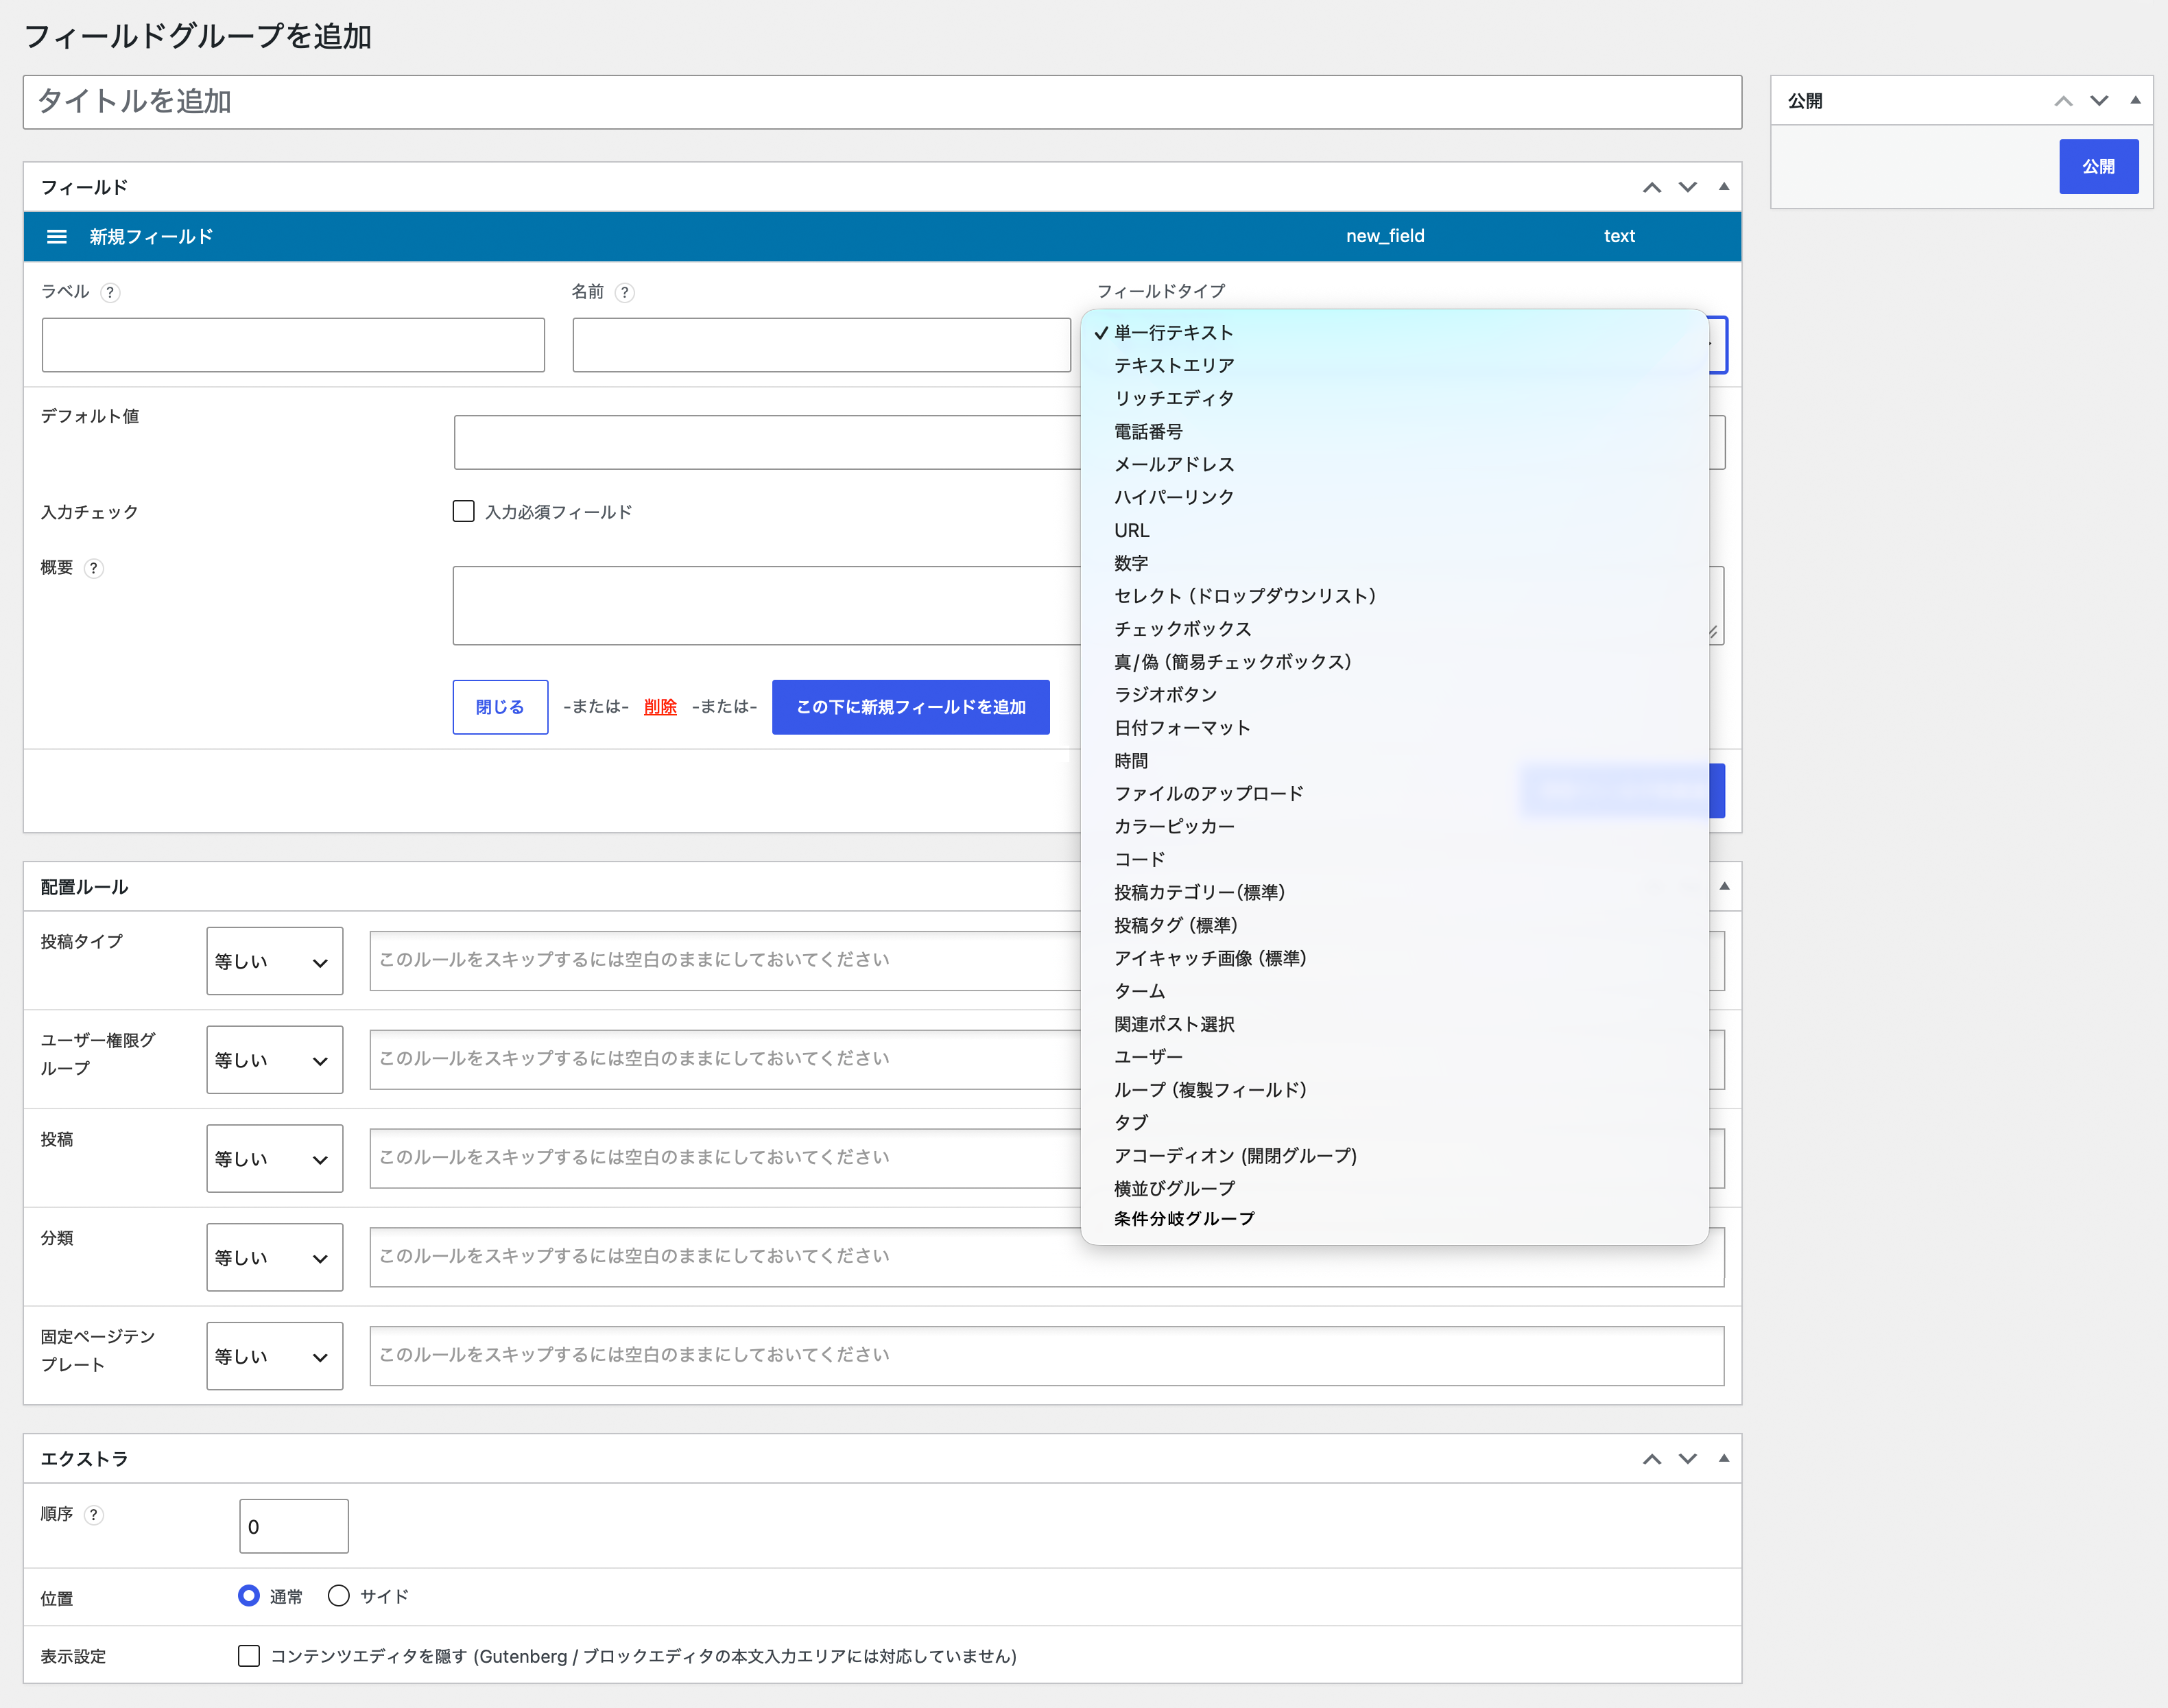The width and height of the screenshot is (2168, 1708).
Task: Open the 等しい dropdown for 投稿
Action: pyautogui.click(x=275, y=1159)
